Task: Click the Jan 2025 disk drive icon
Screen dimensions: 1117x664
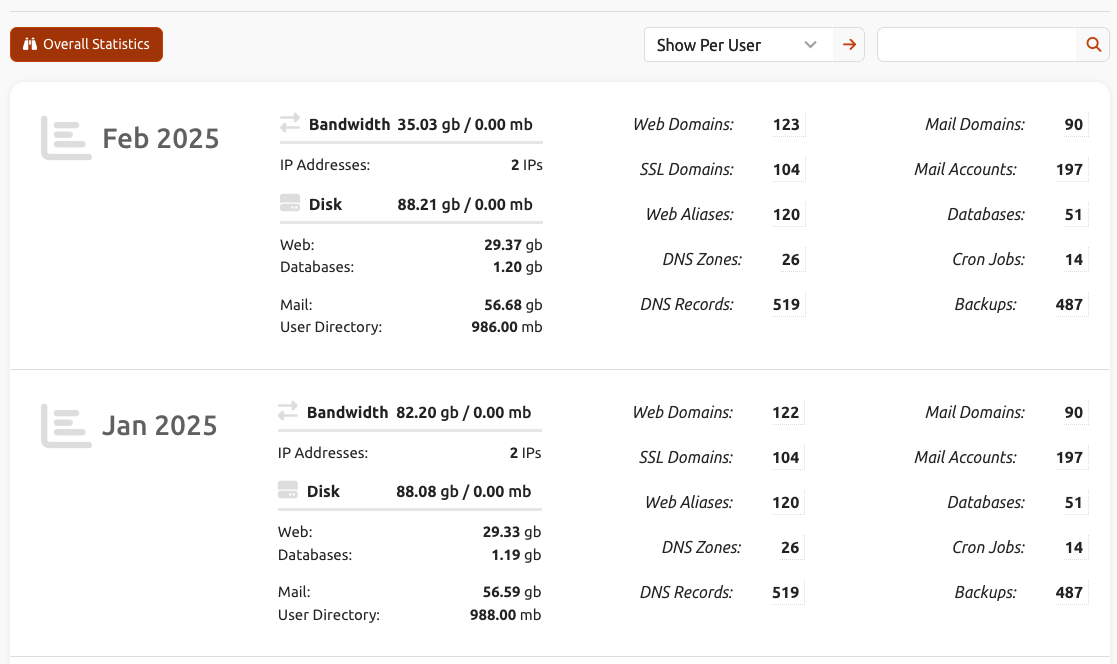Action: tap(288, 490)
